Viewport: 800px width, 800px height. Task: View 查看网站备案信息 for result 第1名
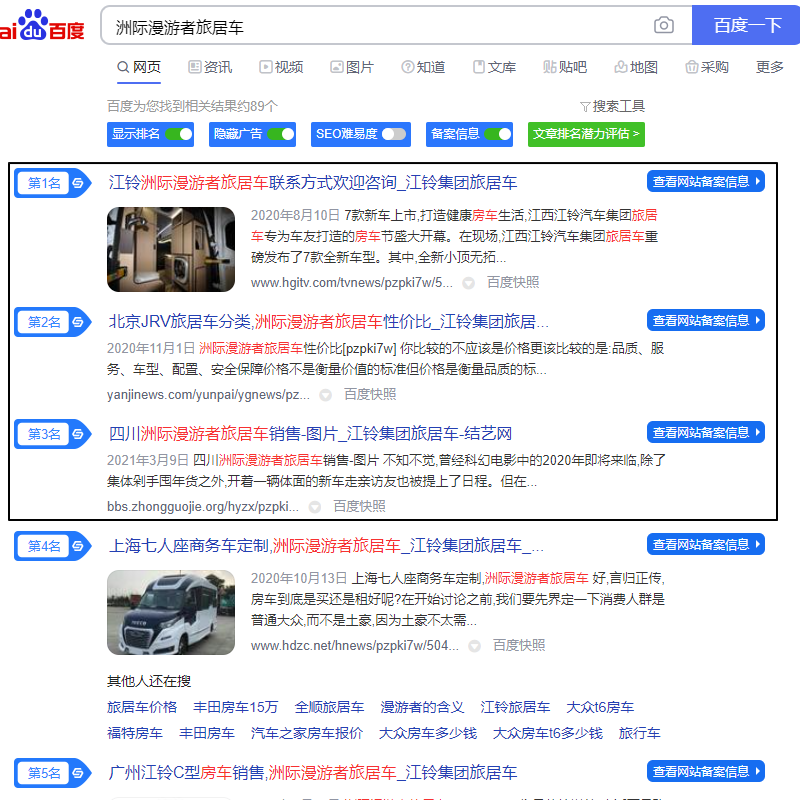click(706, 182)
